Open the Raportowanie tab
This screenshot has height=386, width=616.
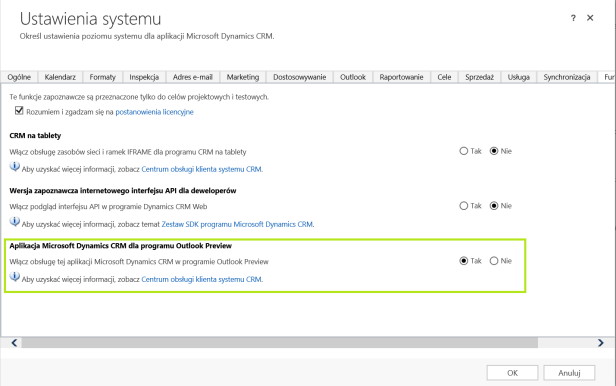point(402,77)
